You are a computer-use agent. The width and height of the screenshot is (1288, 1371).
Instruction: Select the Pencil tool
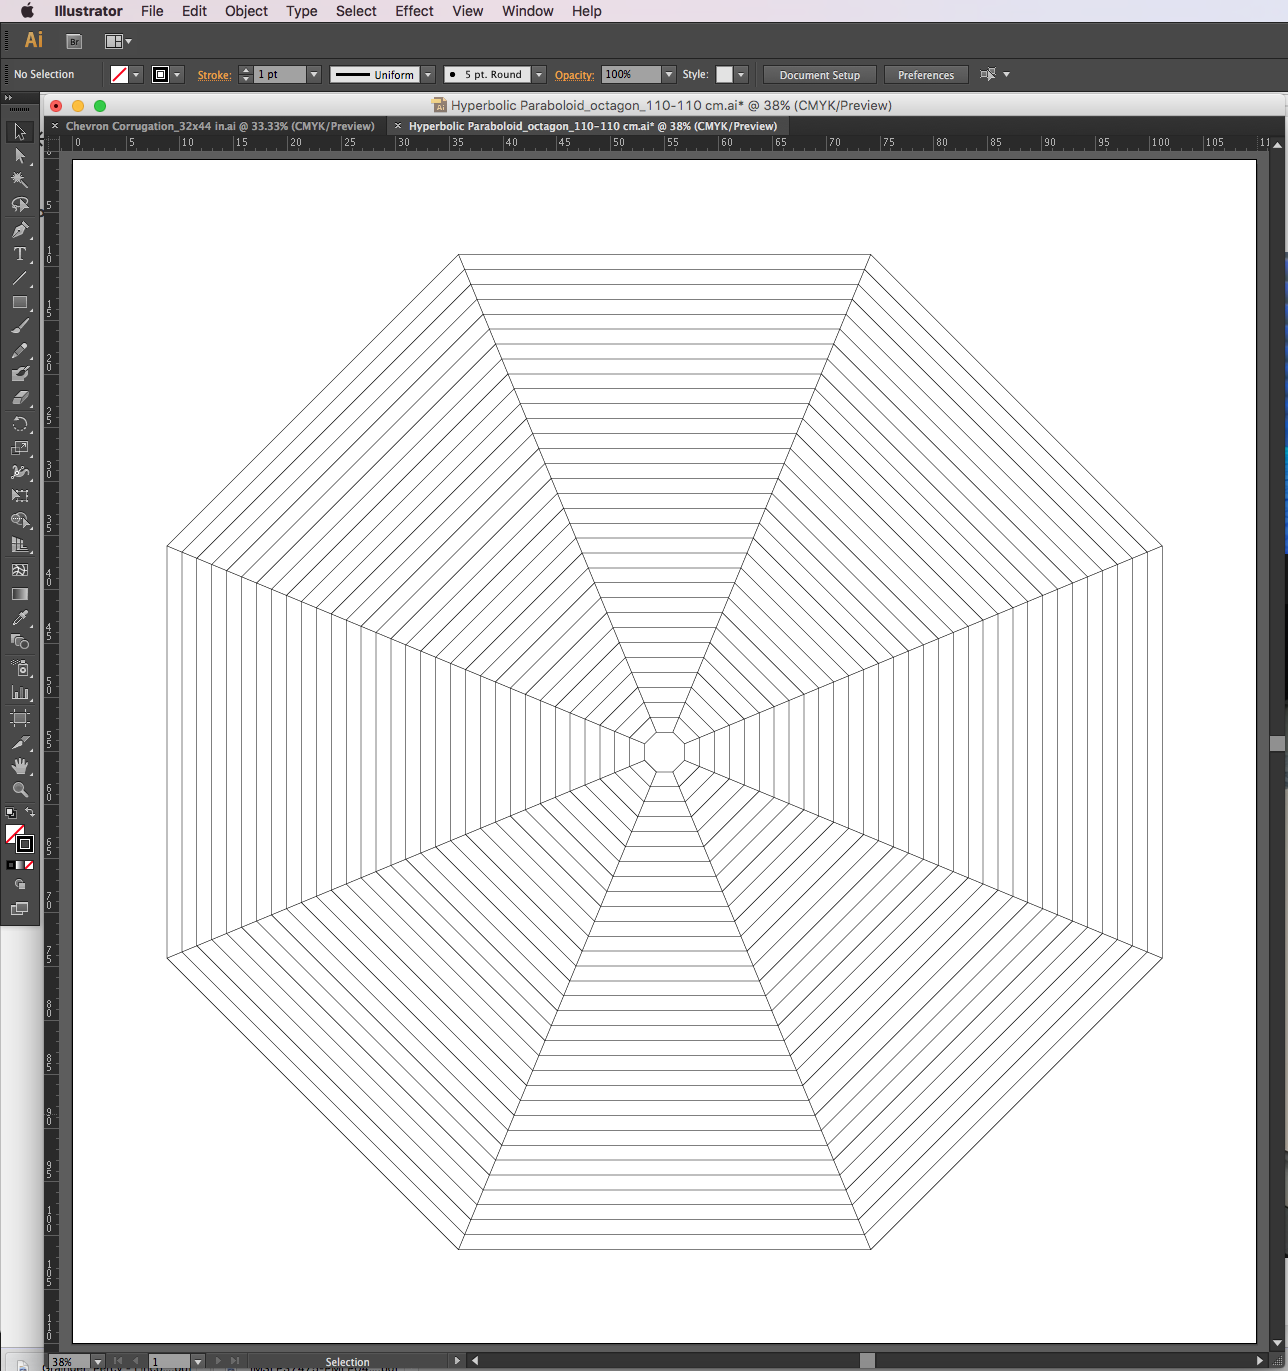click(x=19, y=351)
